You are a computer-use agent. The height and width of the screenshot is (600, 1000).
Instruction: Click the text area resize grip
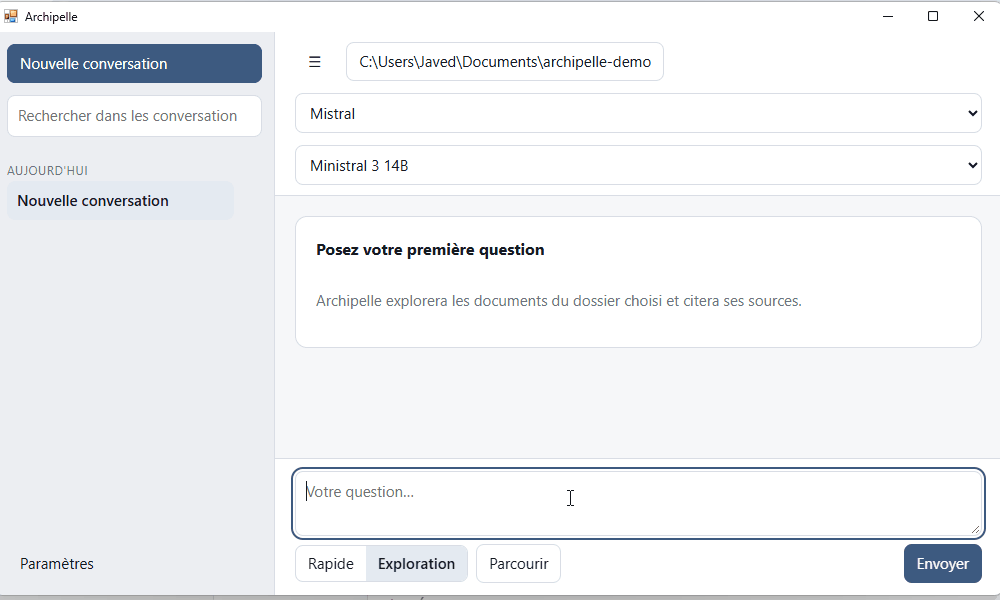pos(975,529)
